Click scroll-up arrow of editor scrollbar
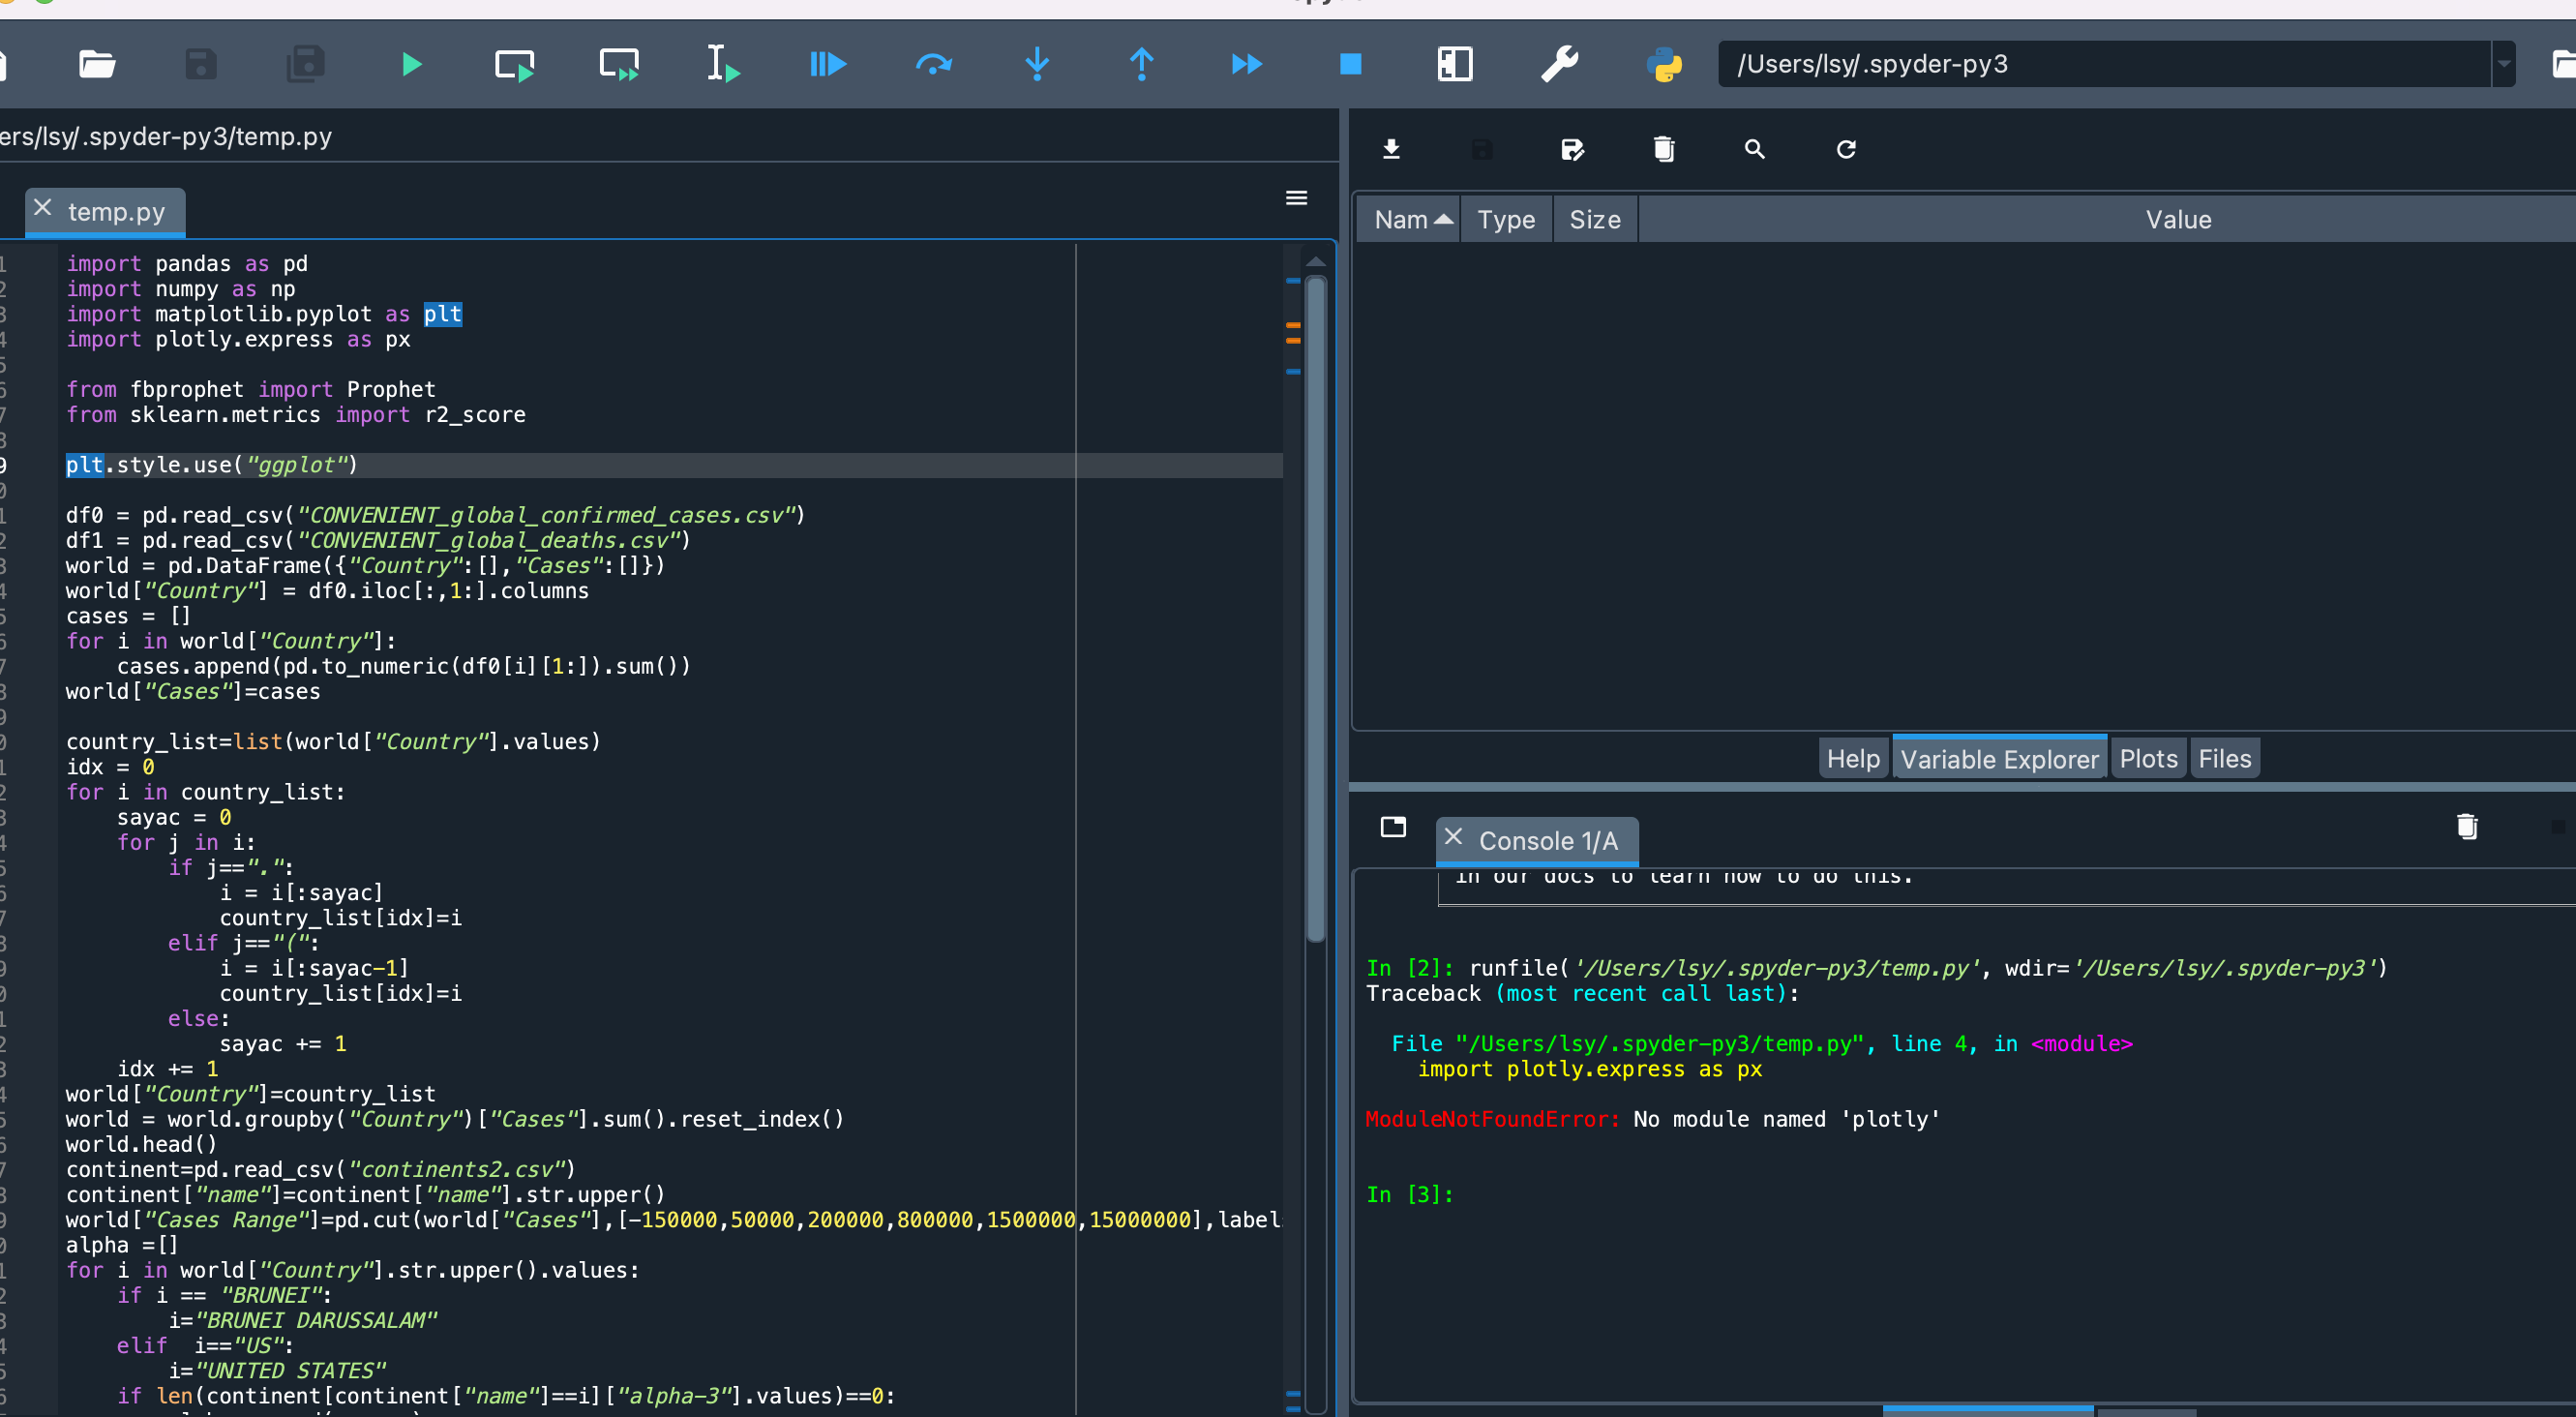Screen dimensions: 2576x1417 (x=1316, y=262)
